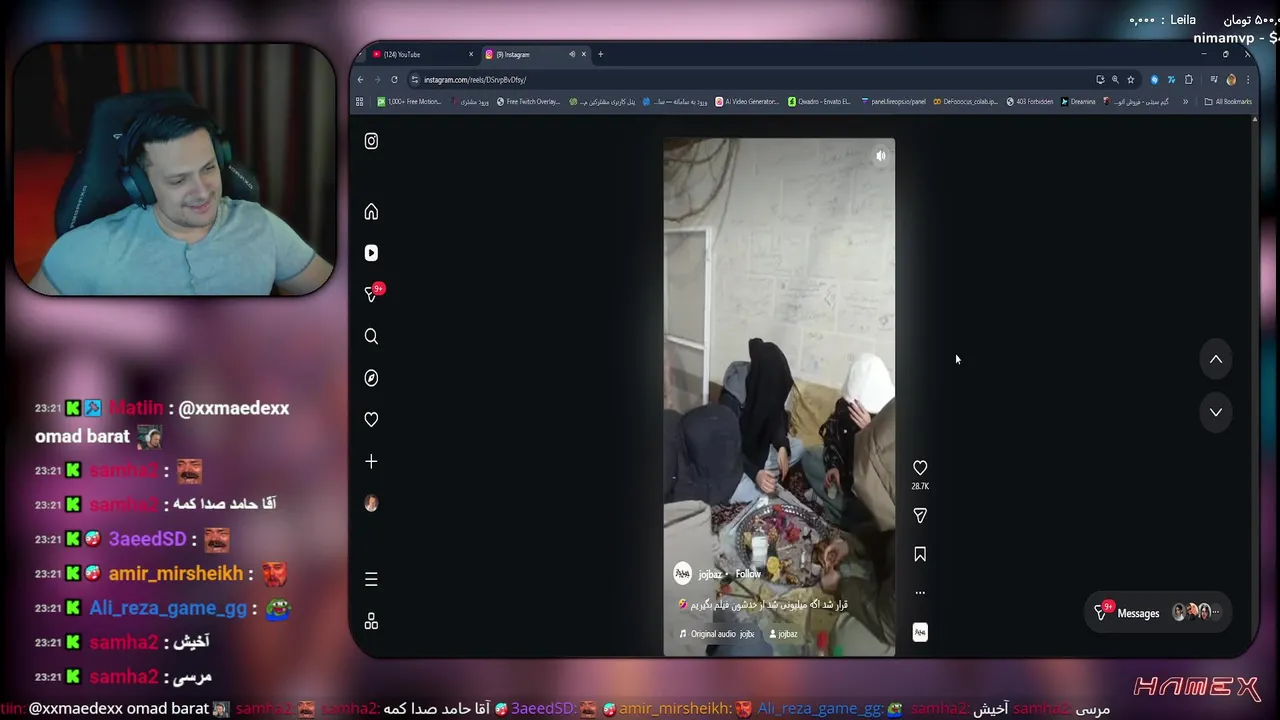The image size is (1280, 720).
Task: Open 'AI Video Generator' bookmark
Action: pyautogui.click(x=747, y=101)
